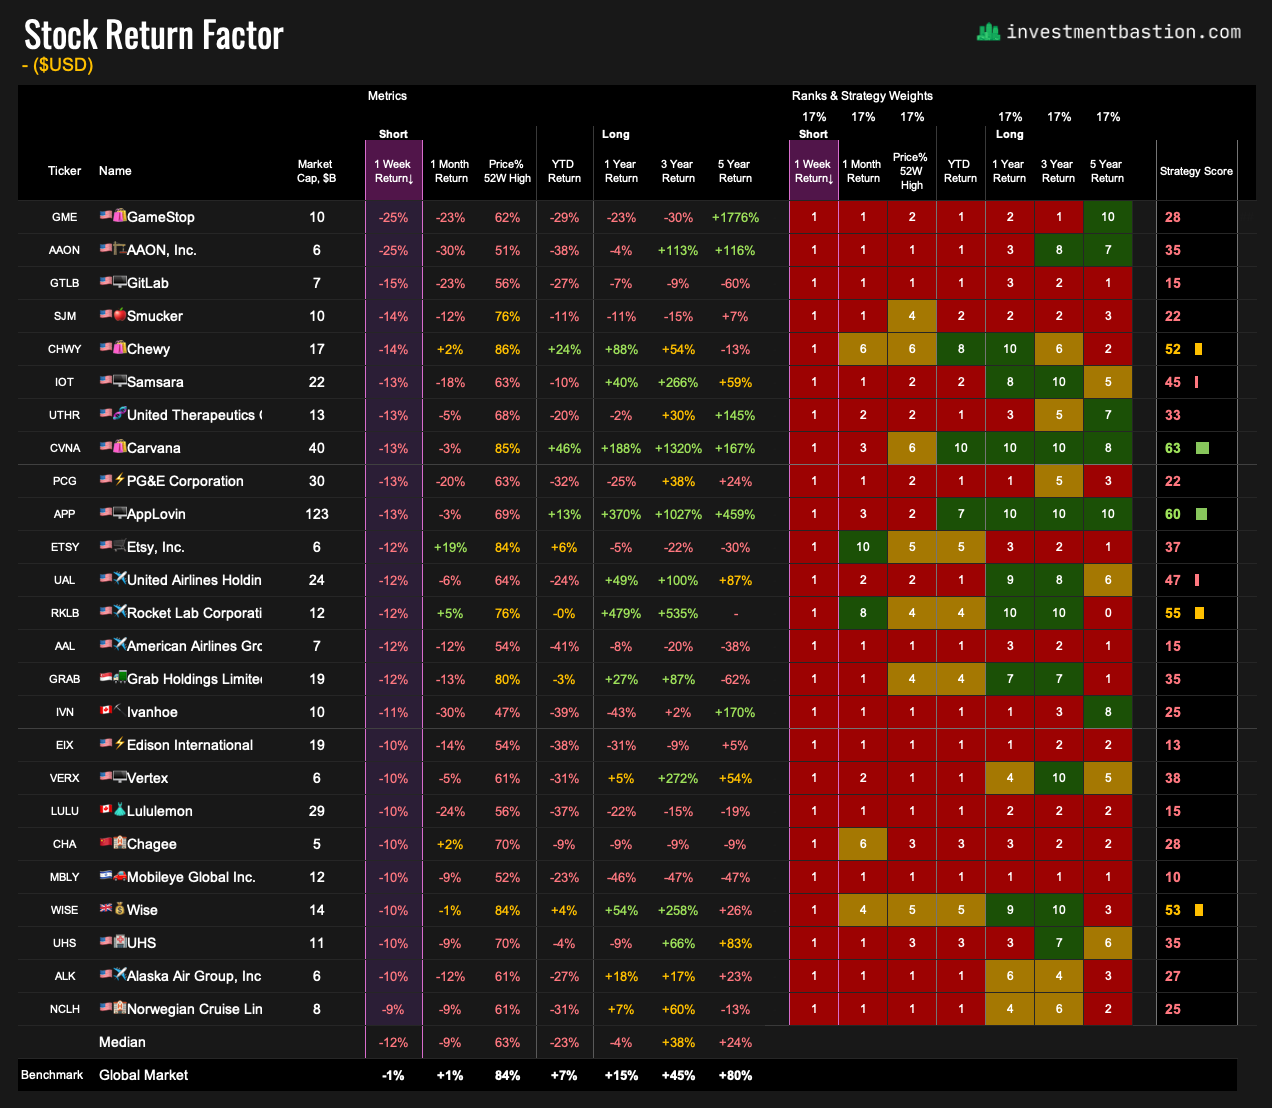Click the airplane icon beside United Airlines
The height and width of the screenshot is (1108, 1272).
[x=120, y=579]
